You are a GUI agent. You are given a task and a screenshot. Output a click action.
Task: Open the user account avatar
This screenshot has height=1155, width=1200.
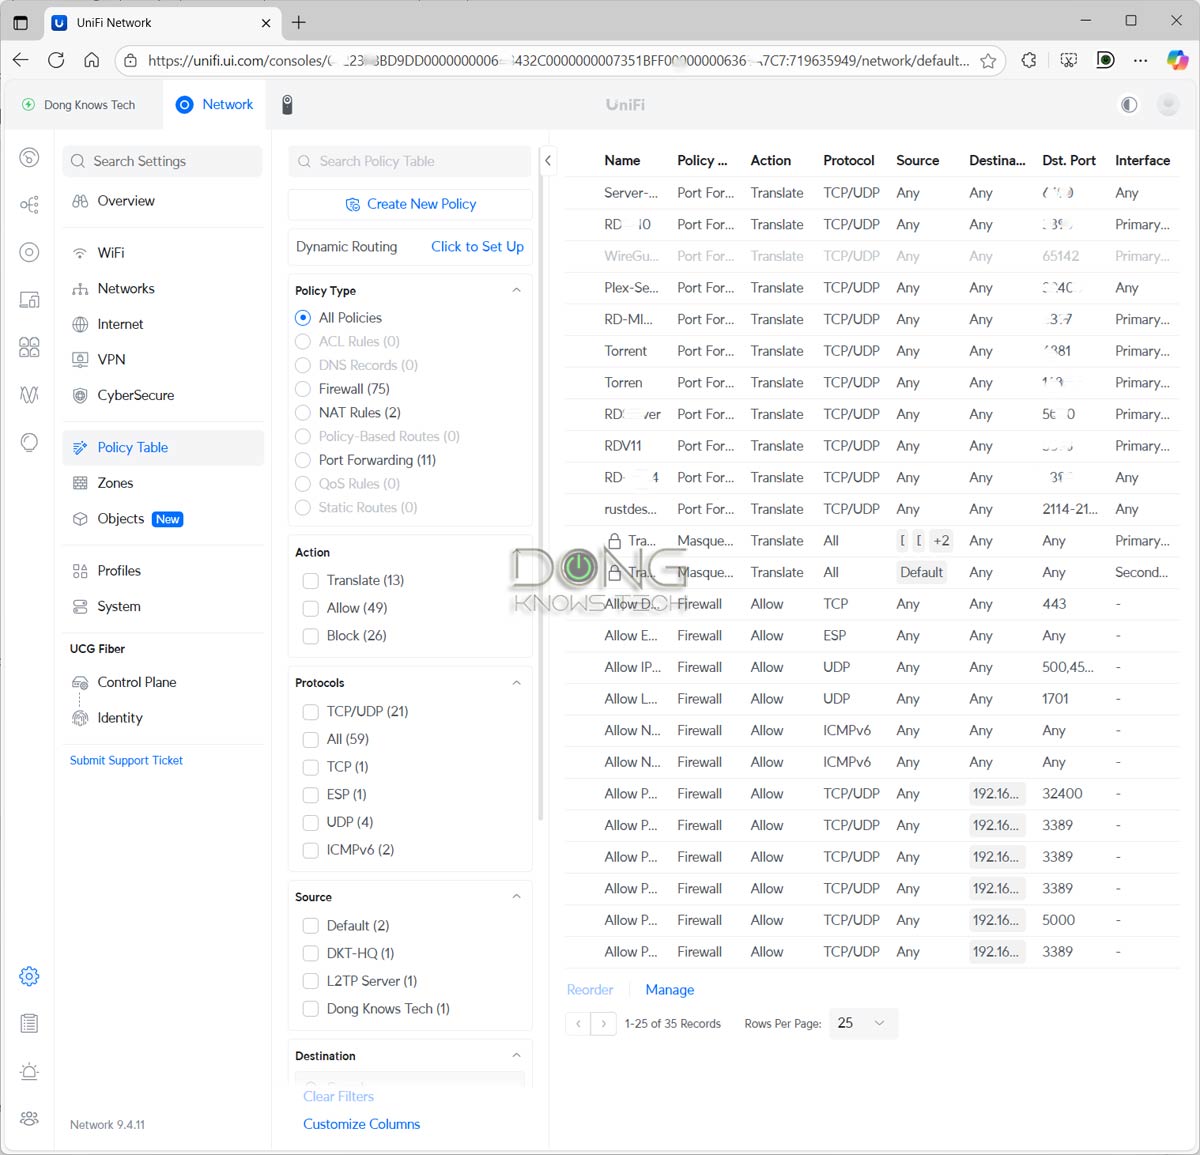(x=1167, y=104)
